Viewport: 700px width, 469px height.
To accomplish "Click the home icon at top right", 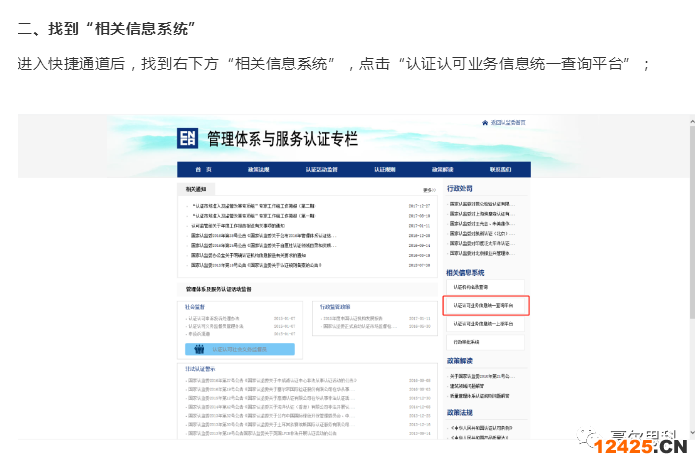I will [484, 122].
